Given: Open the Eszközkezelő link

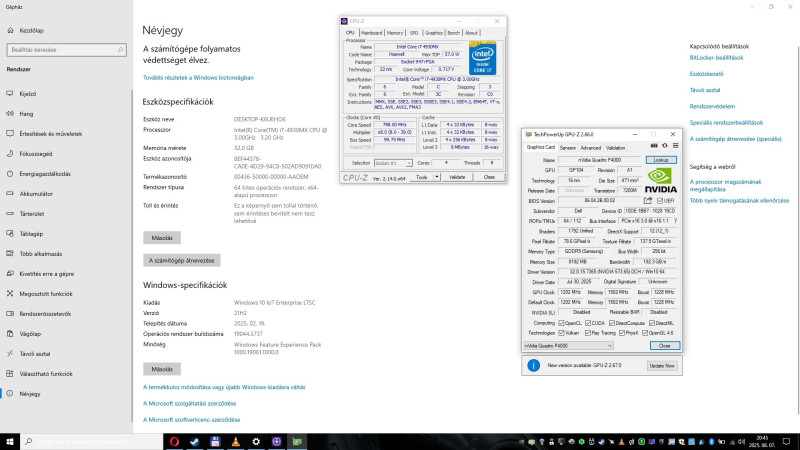Looking at the screenshot, I should coord(706,74).
